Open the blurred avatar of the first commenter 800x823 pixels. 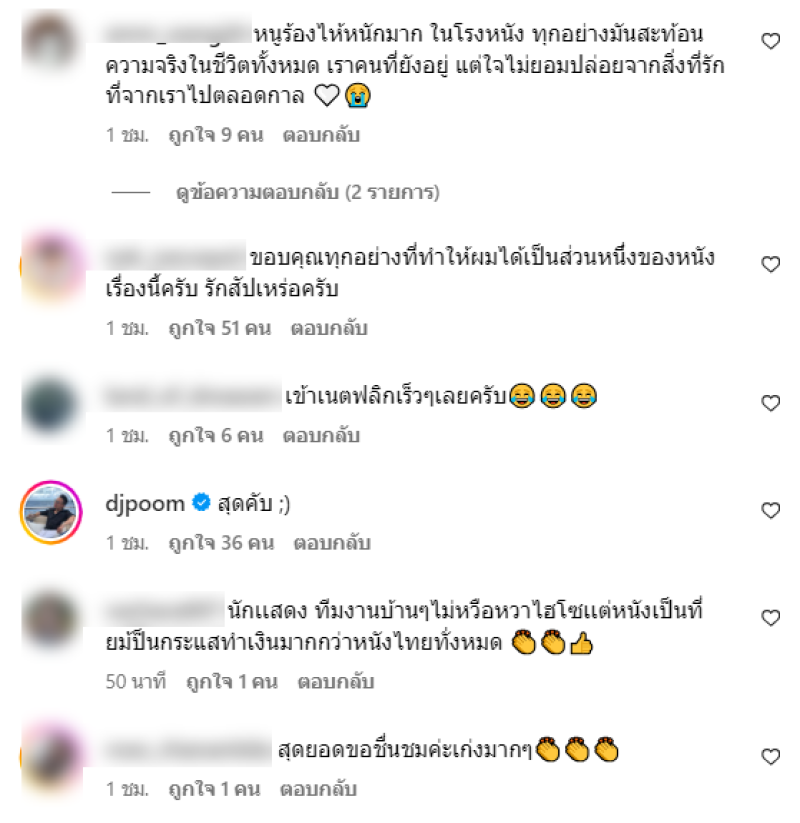click(51, 42)
